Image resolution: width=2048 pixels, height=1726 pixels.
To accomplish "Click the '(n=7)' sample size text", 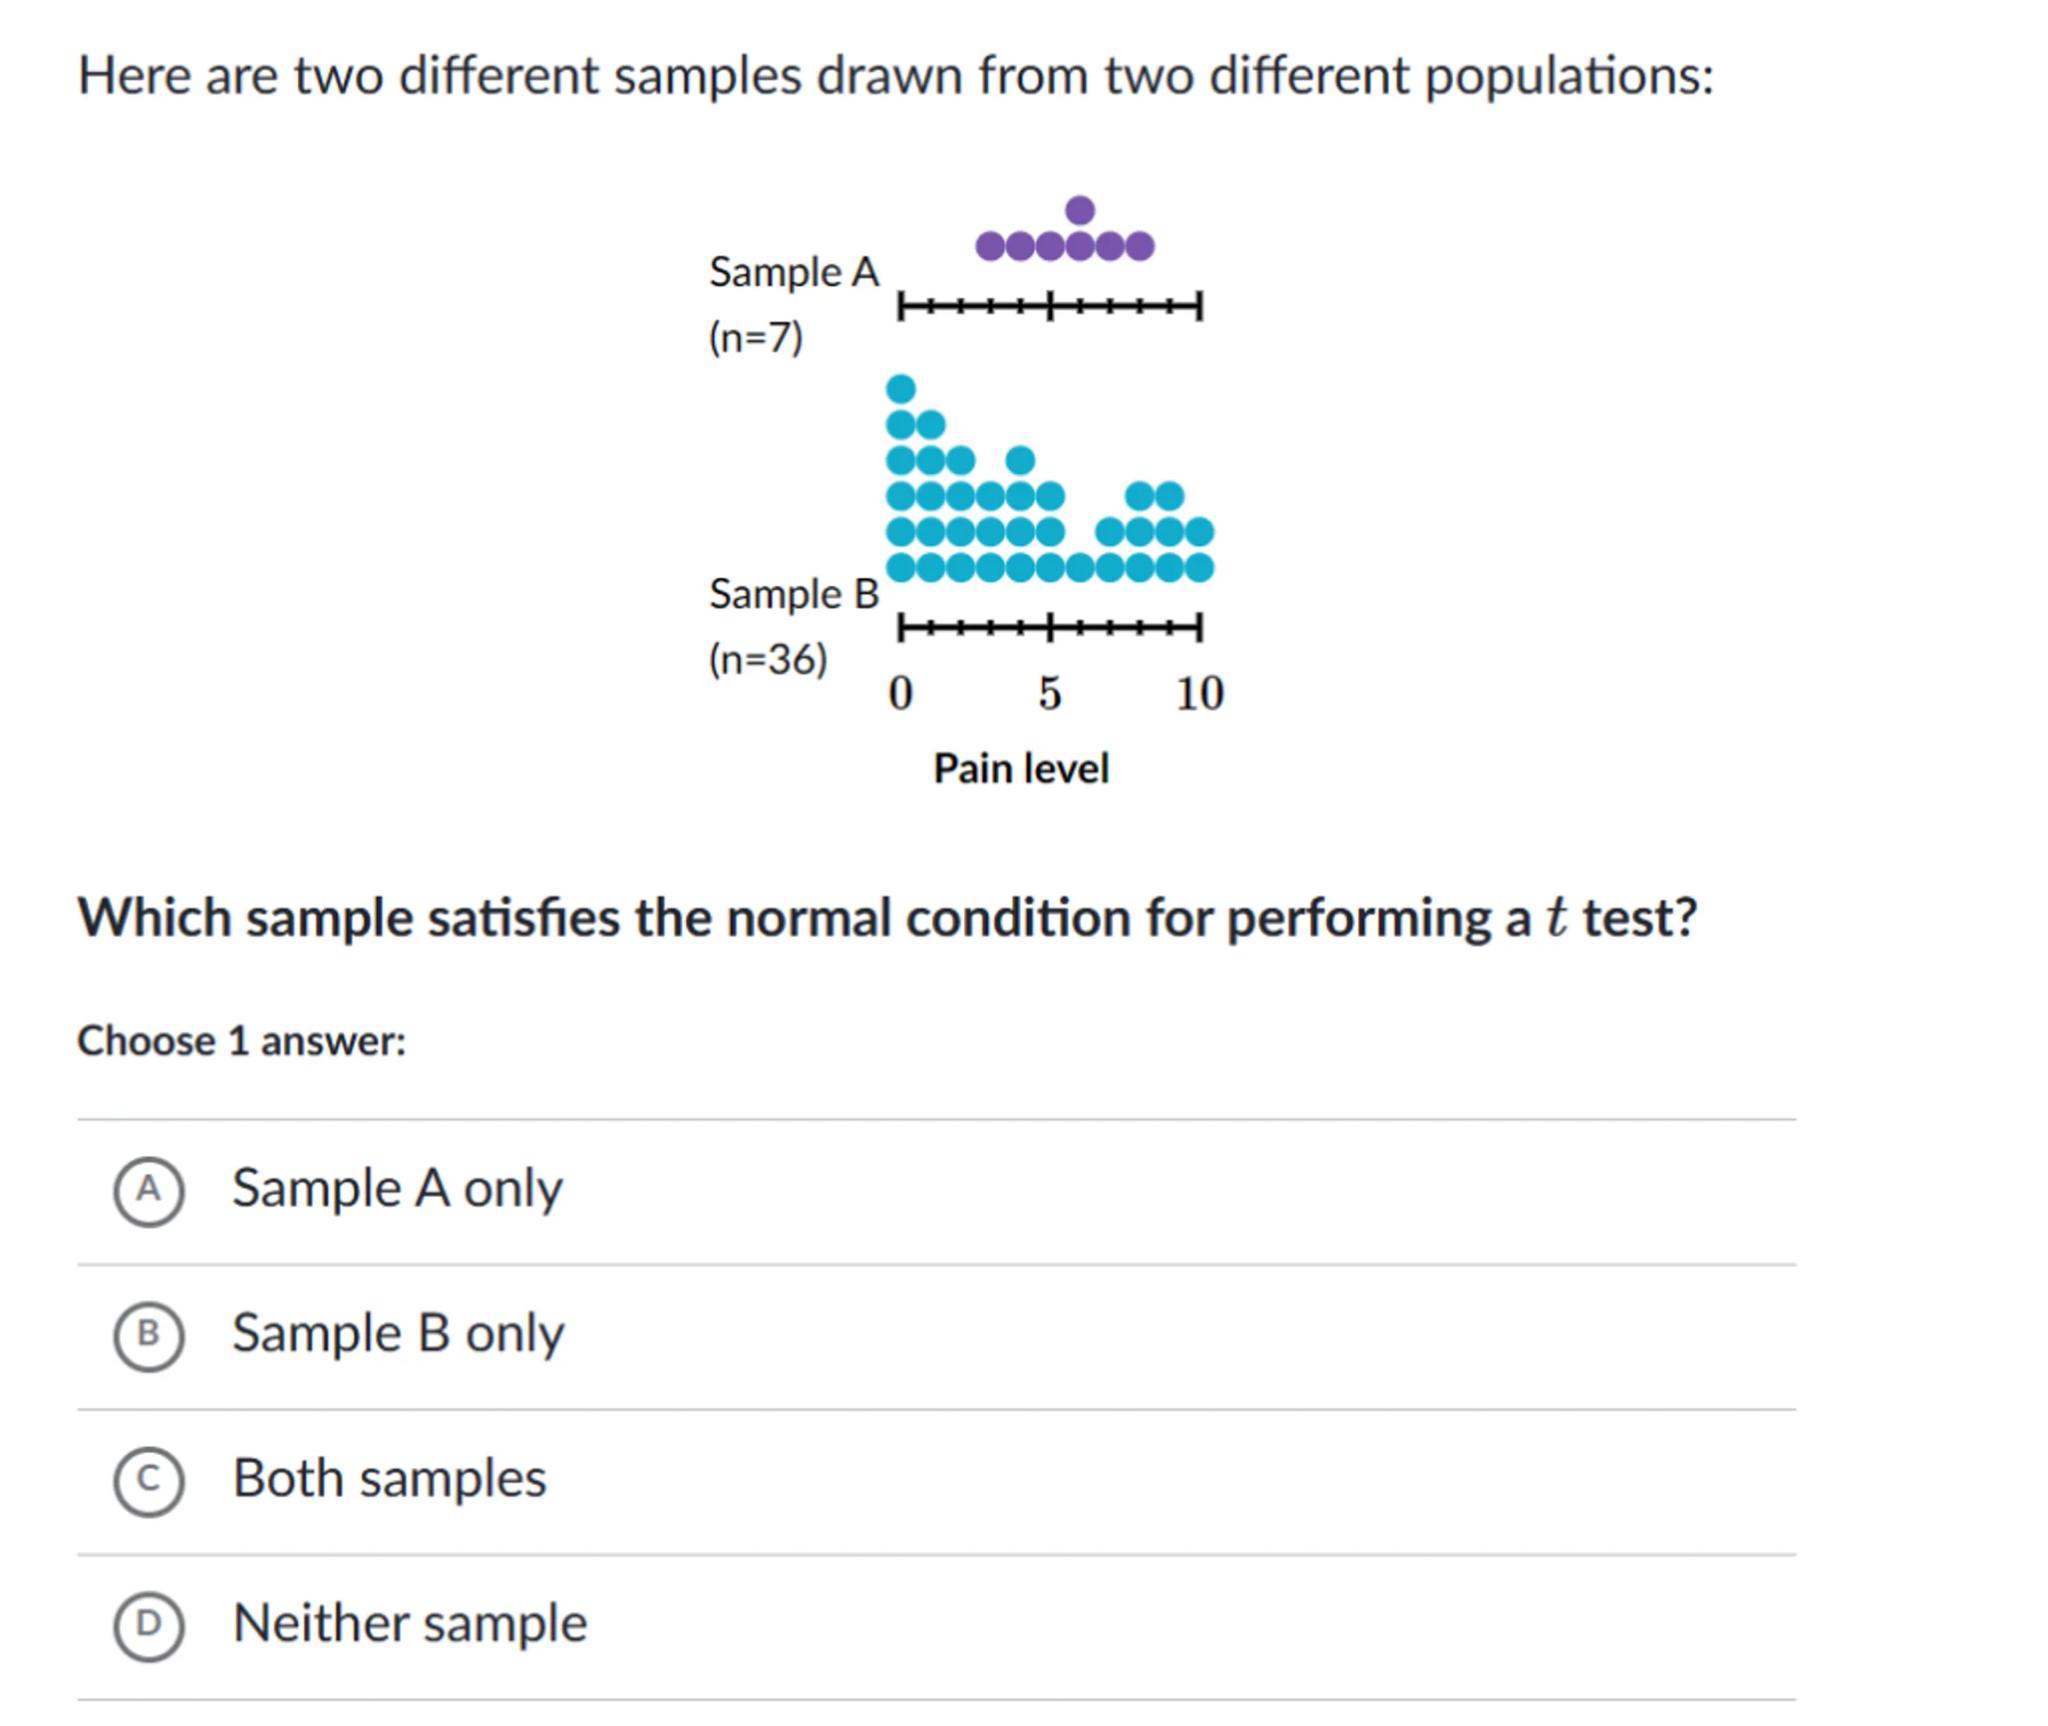I will [x=755, y=337].
